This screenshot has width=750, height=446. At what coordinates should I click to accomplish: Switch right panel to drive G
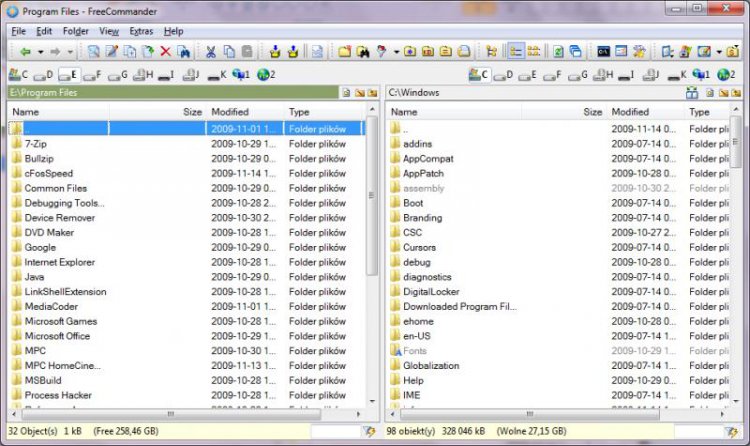[578, 75]
